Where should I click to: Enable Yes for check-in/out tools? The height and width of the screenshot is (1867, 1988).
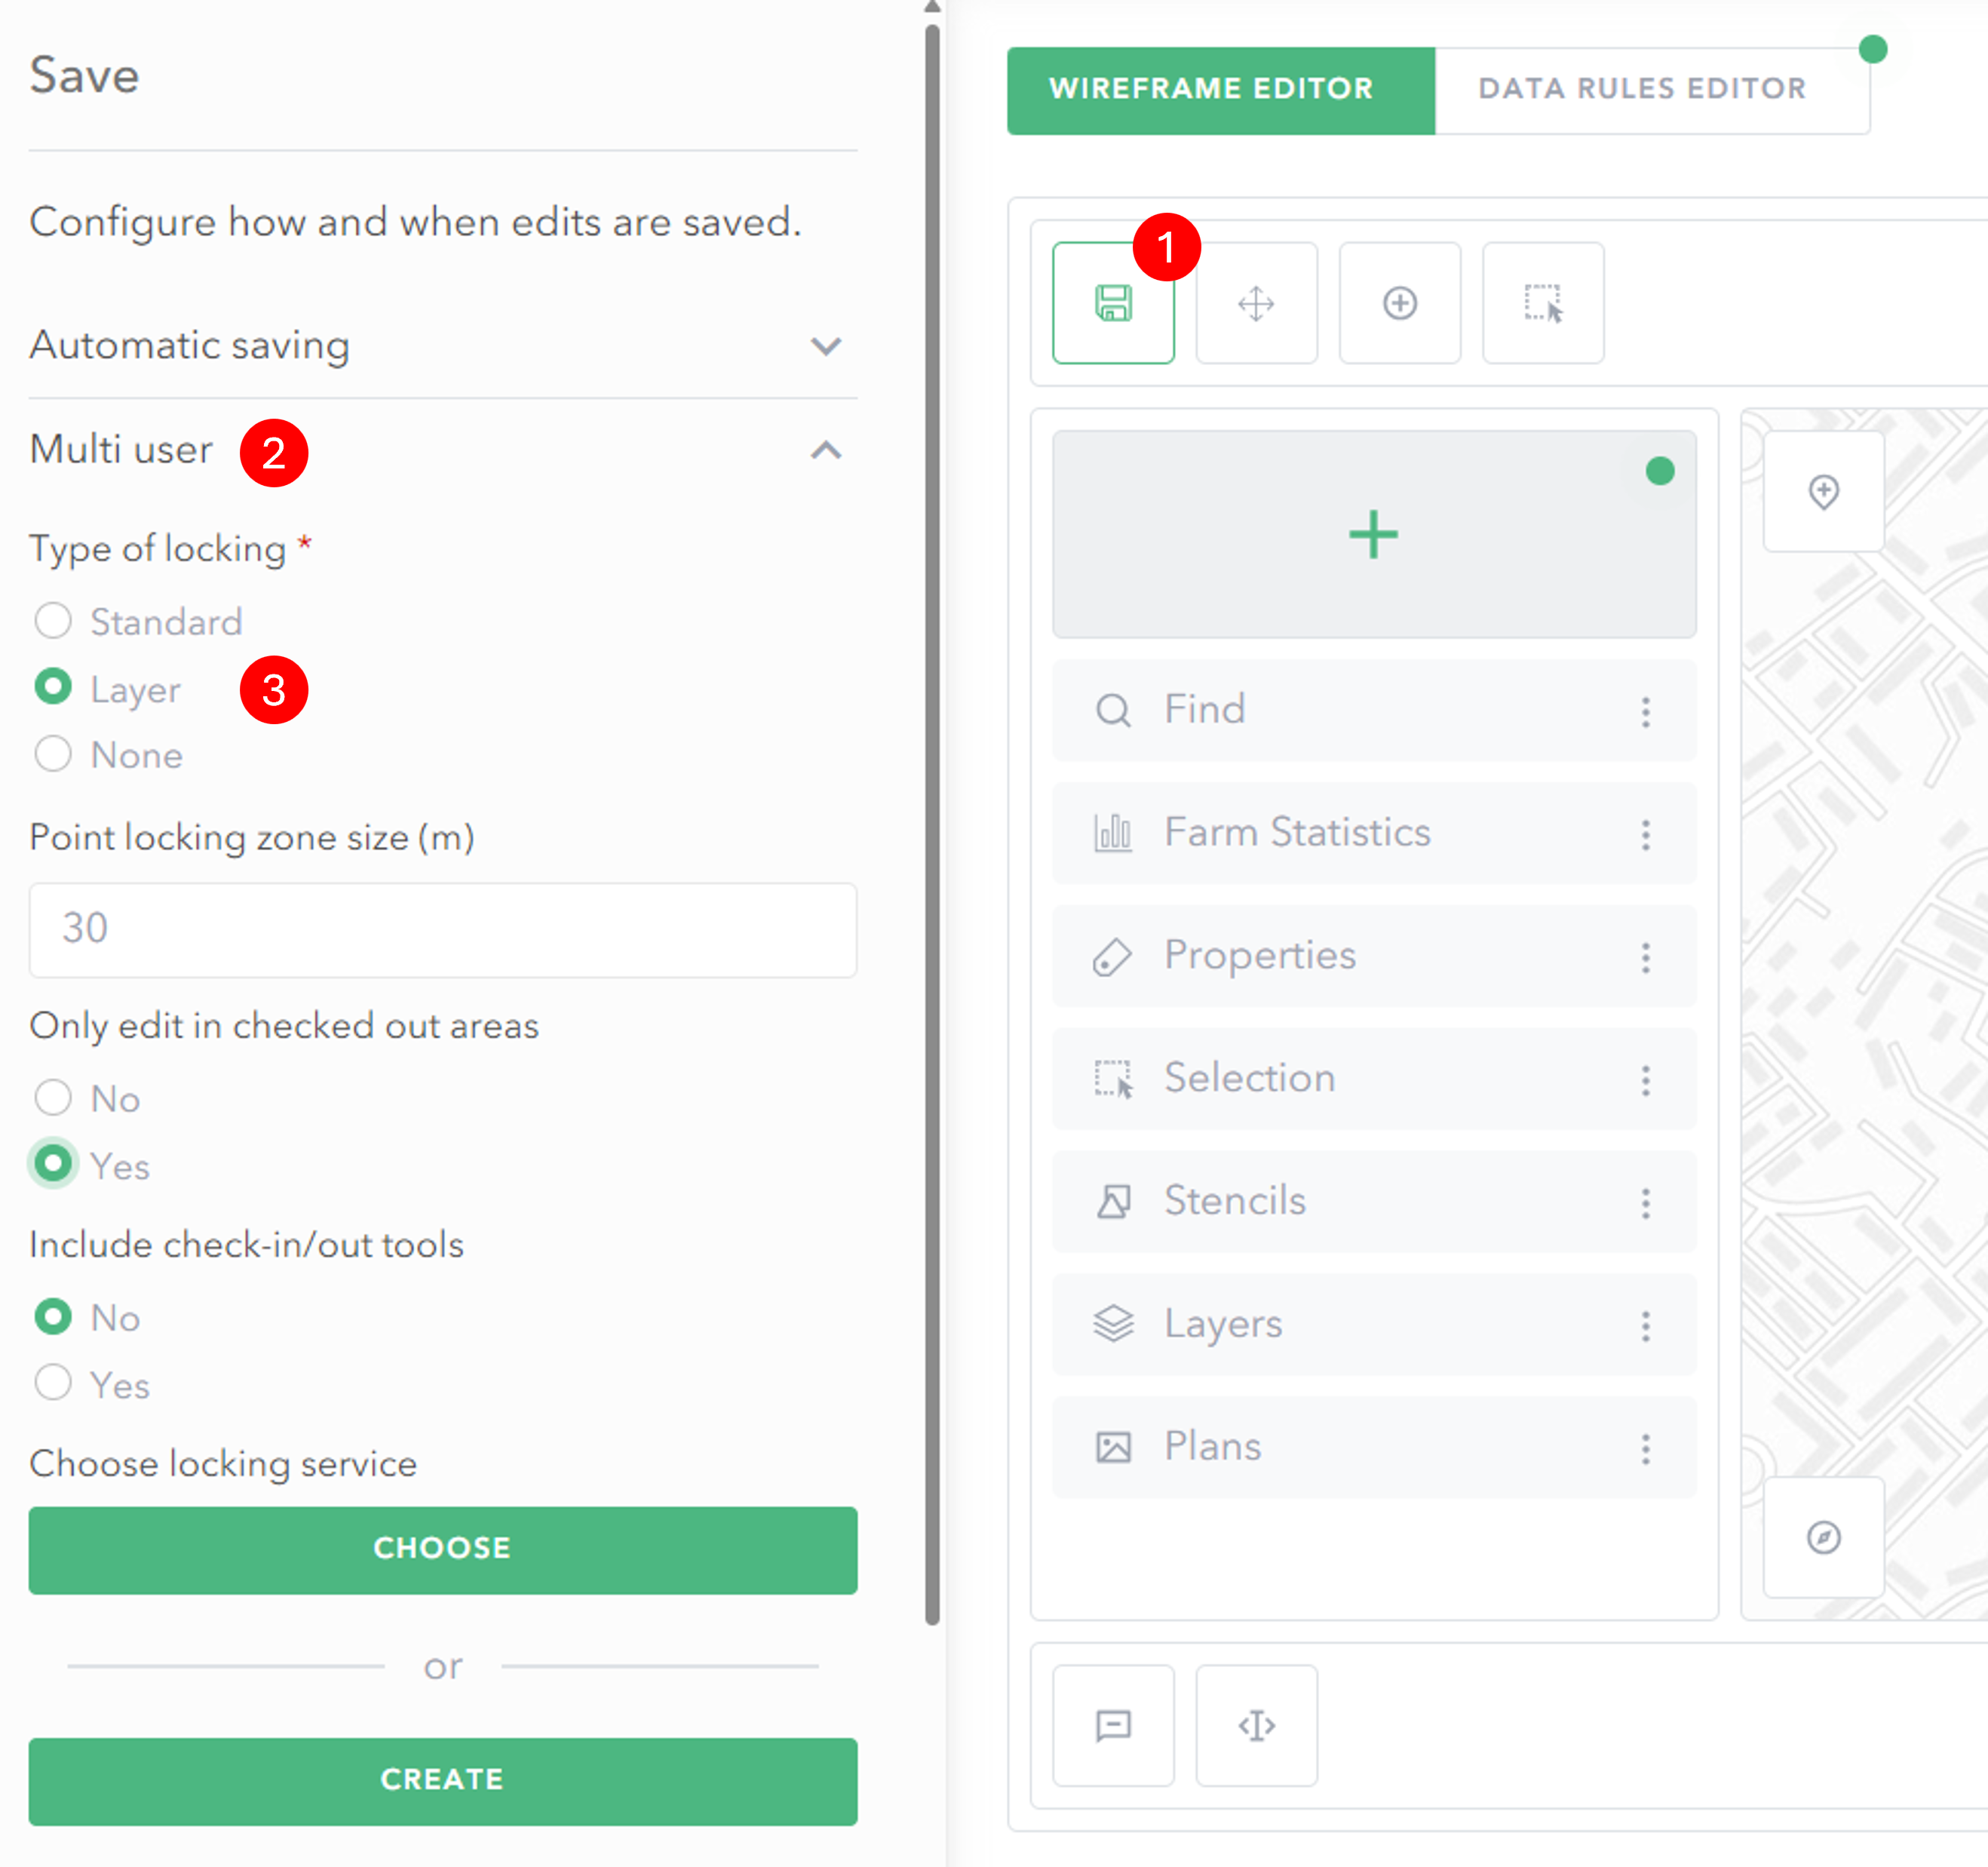pyautogui.click(x=53, y=1384)
